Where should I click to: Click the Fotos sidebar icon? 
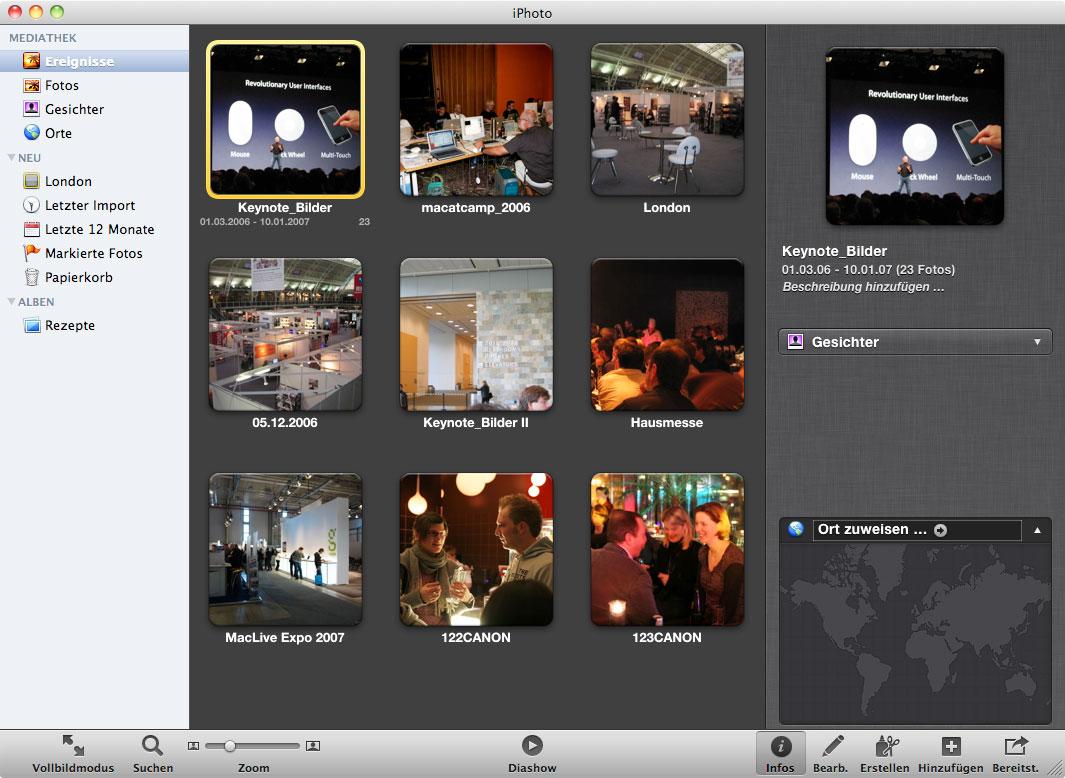tap(31, 85)
